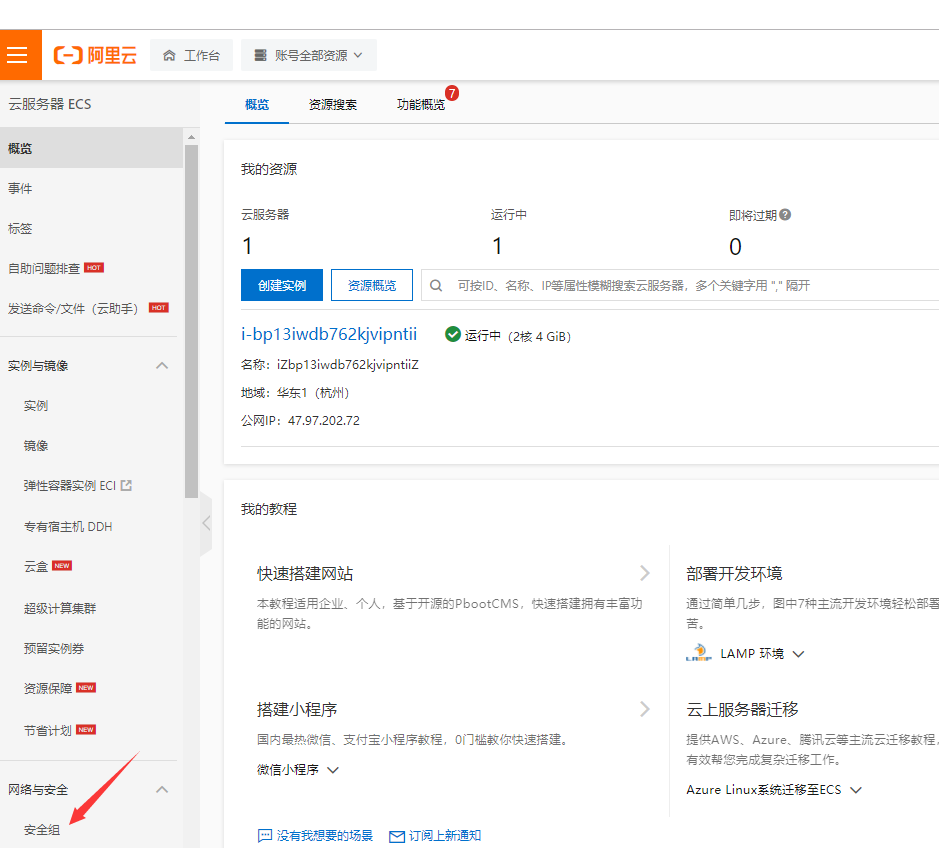939x848 pixels.
Task: Click the 快速搭建网站 tutorial title
Action: 305,574
